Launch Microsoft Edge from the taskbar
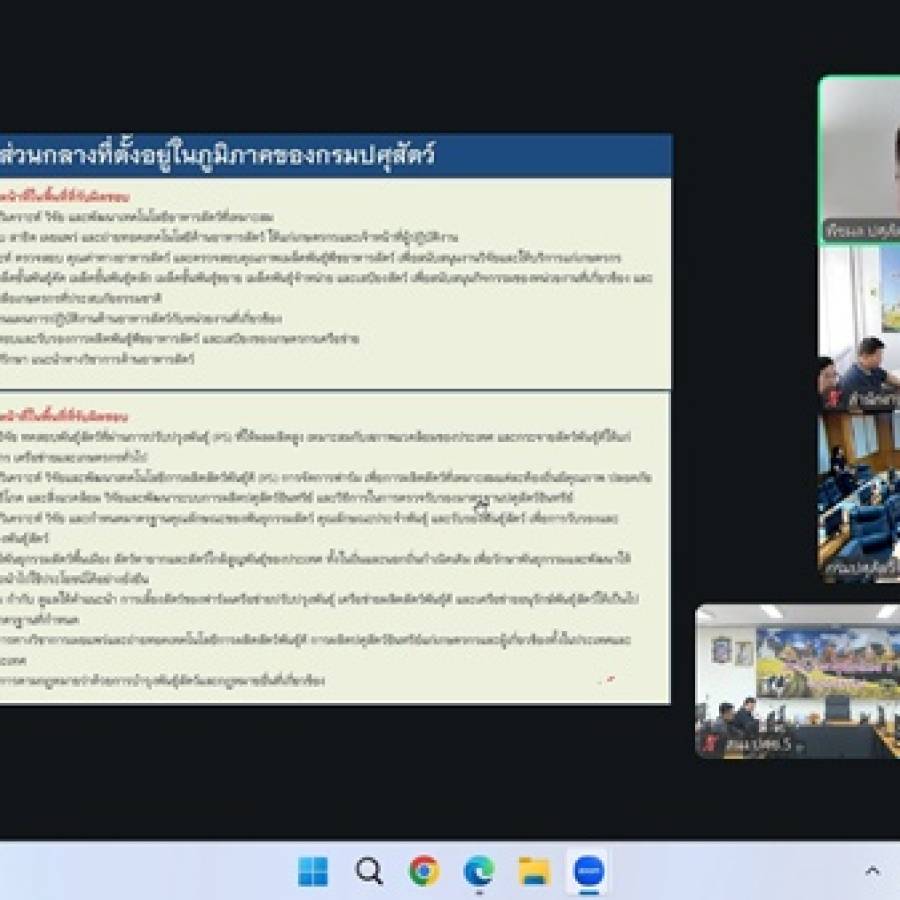 pyautogui.click(x=479, y=871)
